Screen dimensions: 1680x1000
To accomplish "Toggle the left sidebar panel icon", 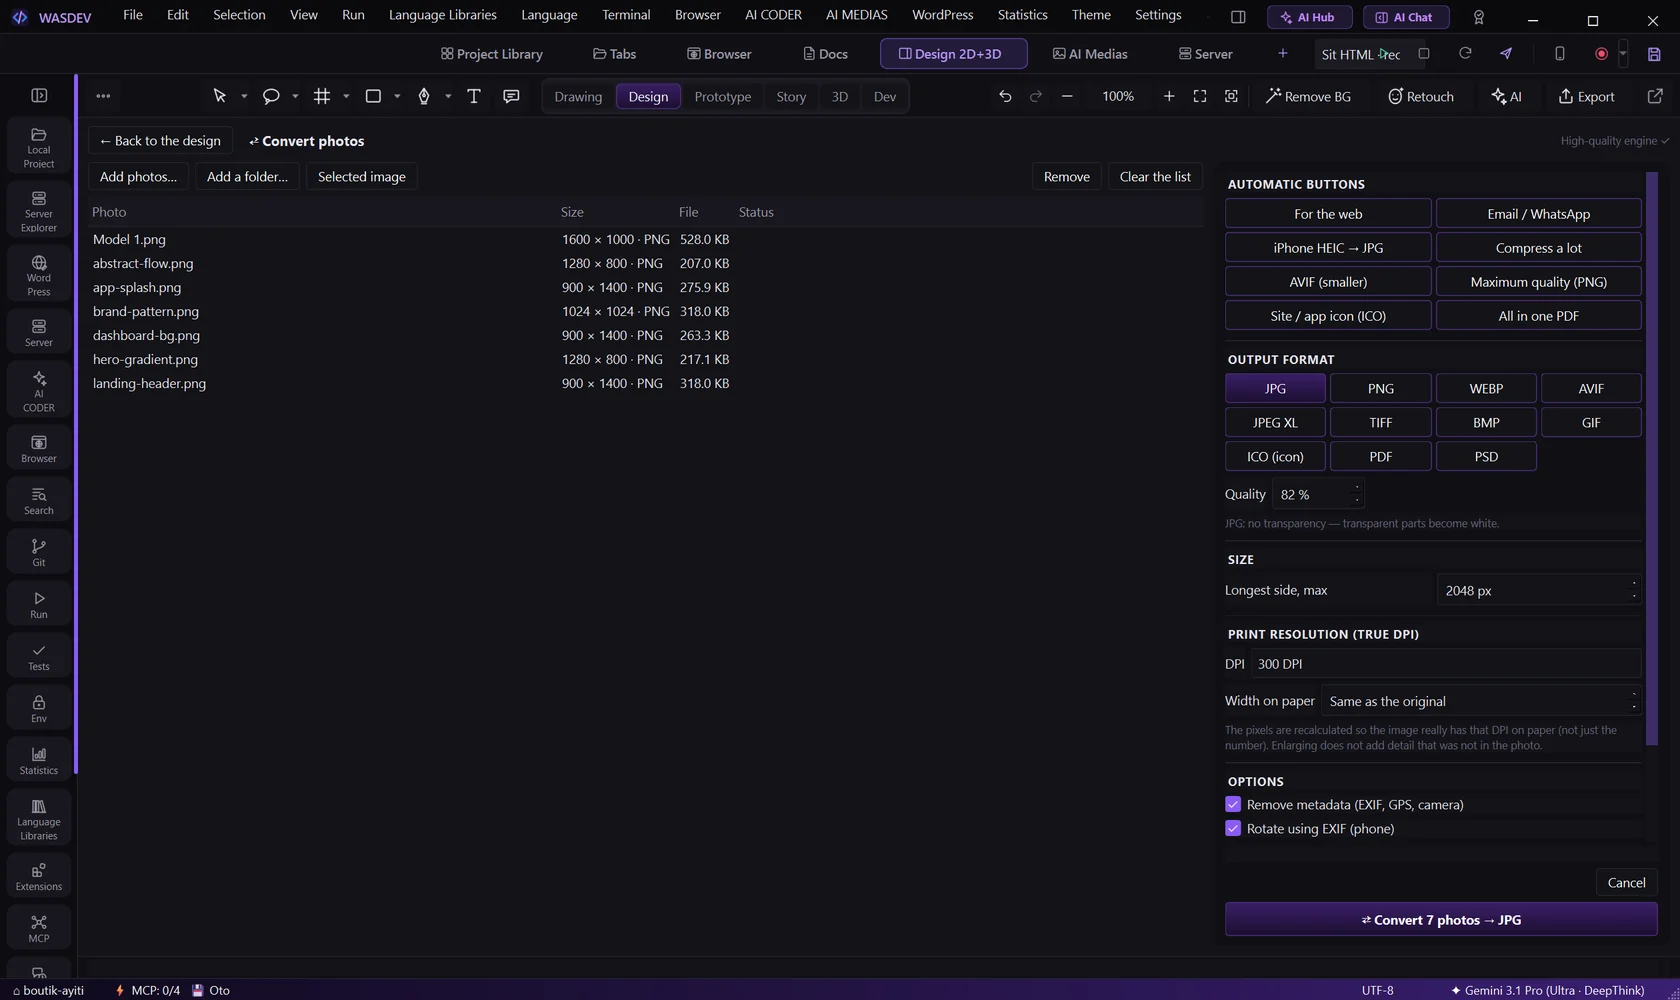I will tap(39, 96).
